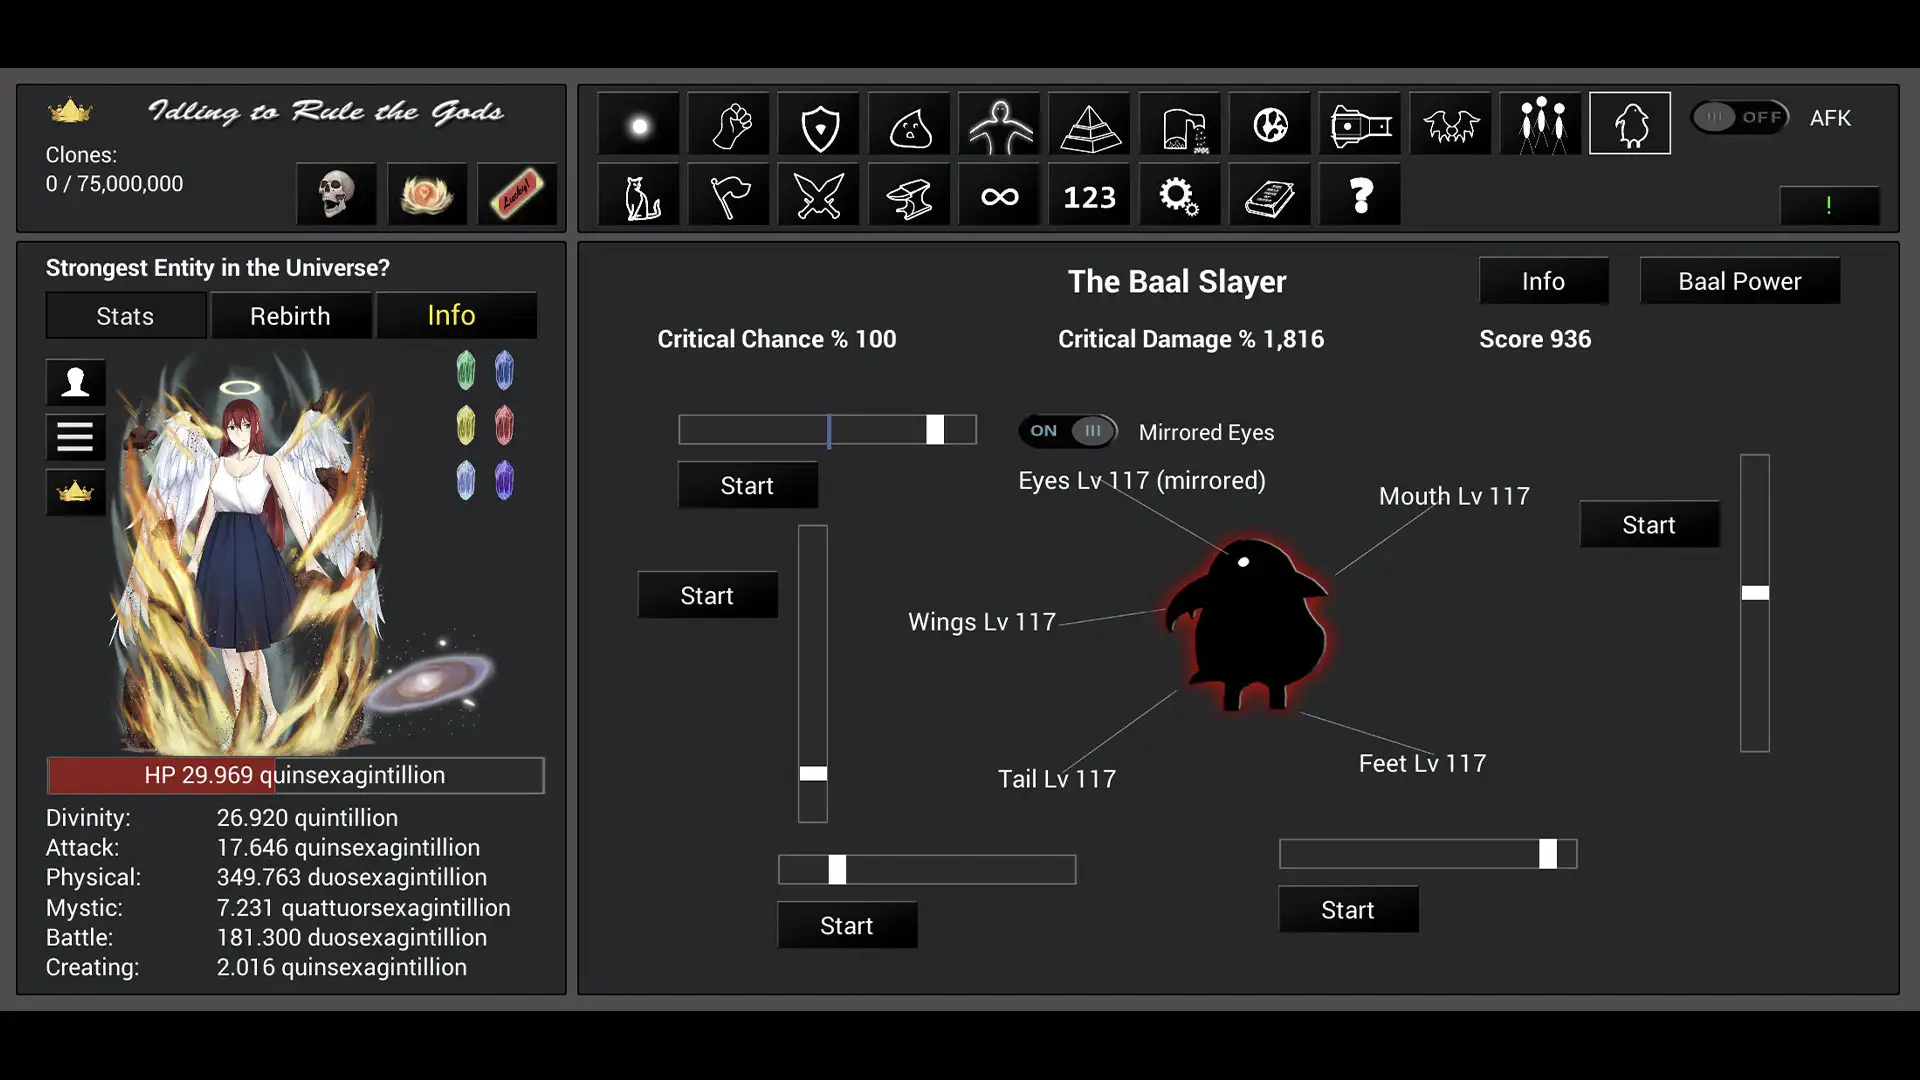This screenshot has width=1920, height=1080.
Task: Click the black Baal bird creature
Action: point(1246,625)
